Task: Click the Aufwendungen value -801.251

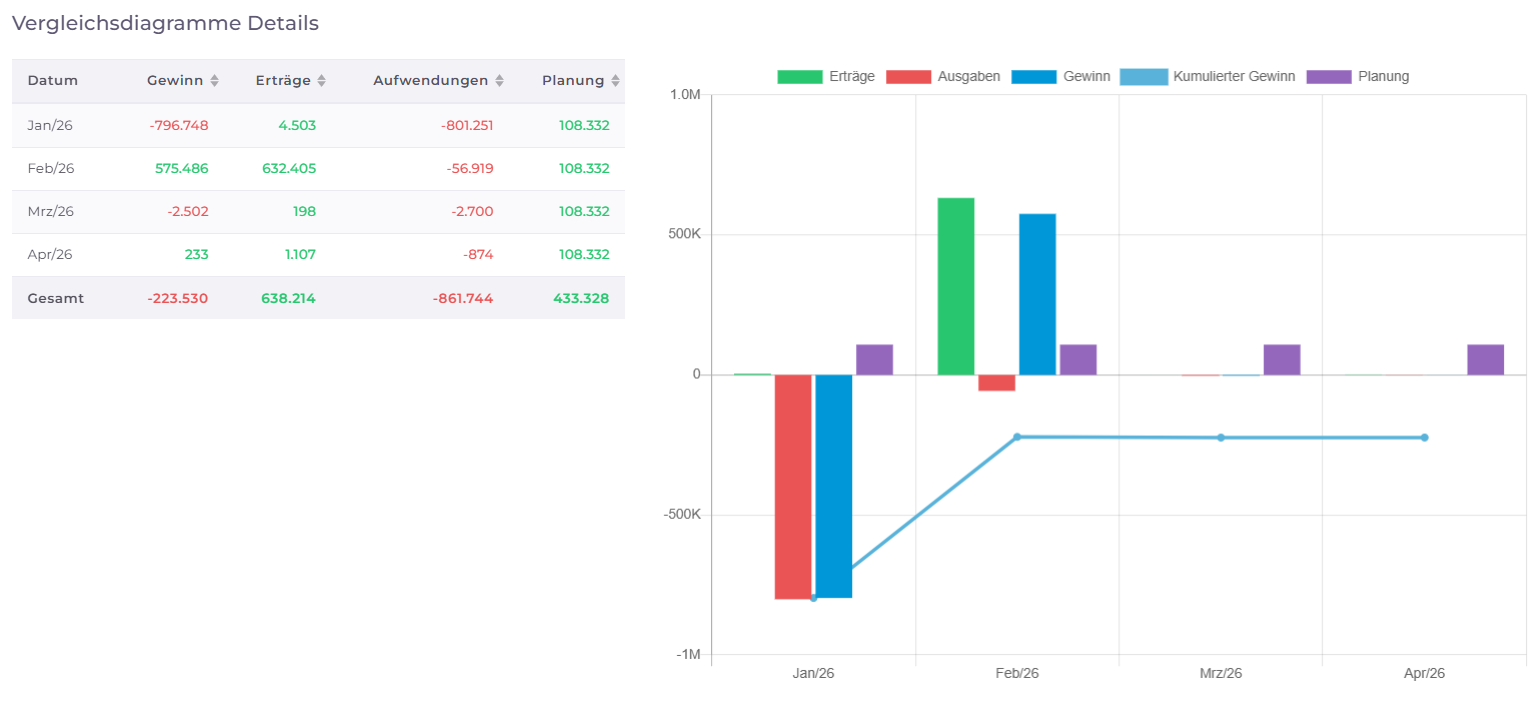Action: [x=467, y=125]
